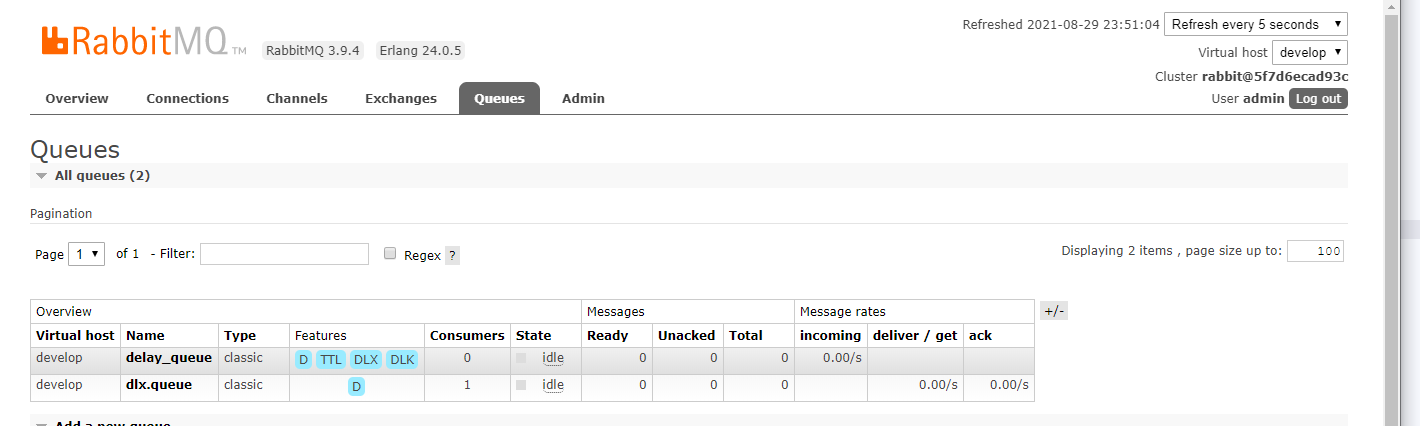Open the Virtual host dropdown
This screenshot has height=426, width=1420.
(x=1309, y=52)
